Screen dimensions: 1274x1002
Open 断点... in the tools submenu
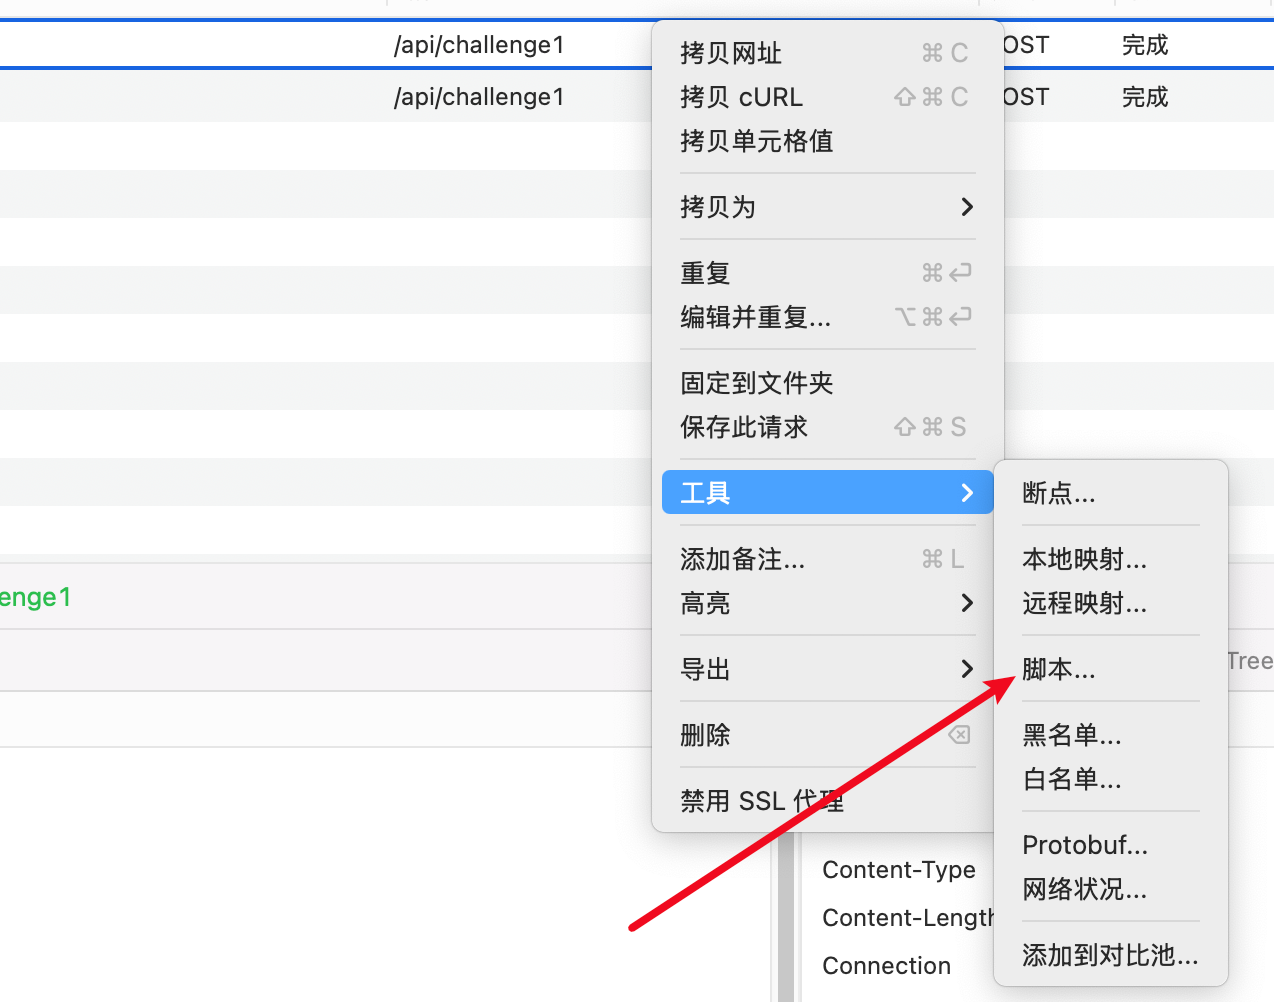(1058, 493)
